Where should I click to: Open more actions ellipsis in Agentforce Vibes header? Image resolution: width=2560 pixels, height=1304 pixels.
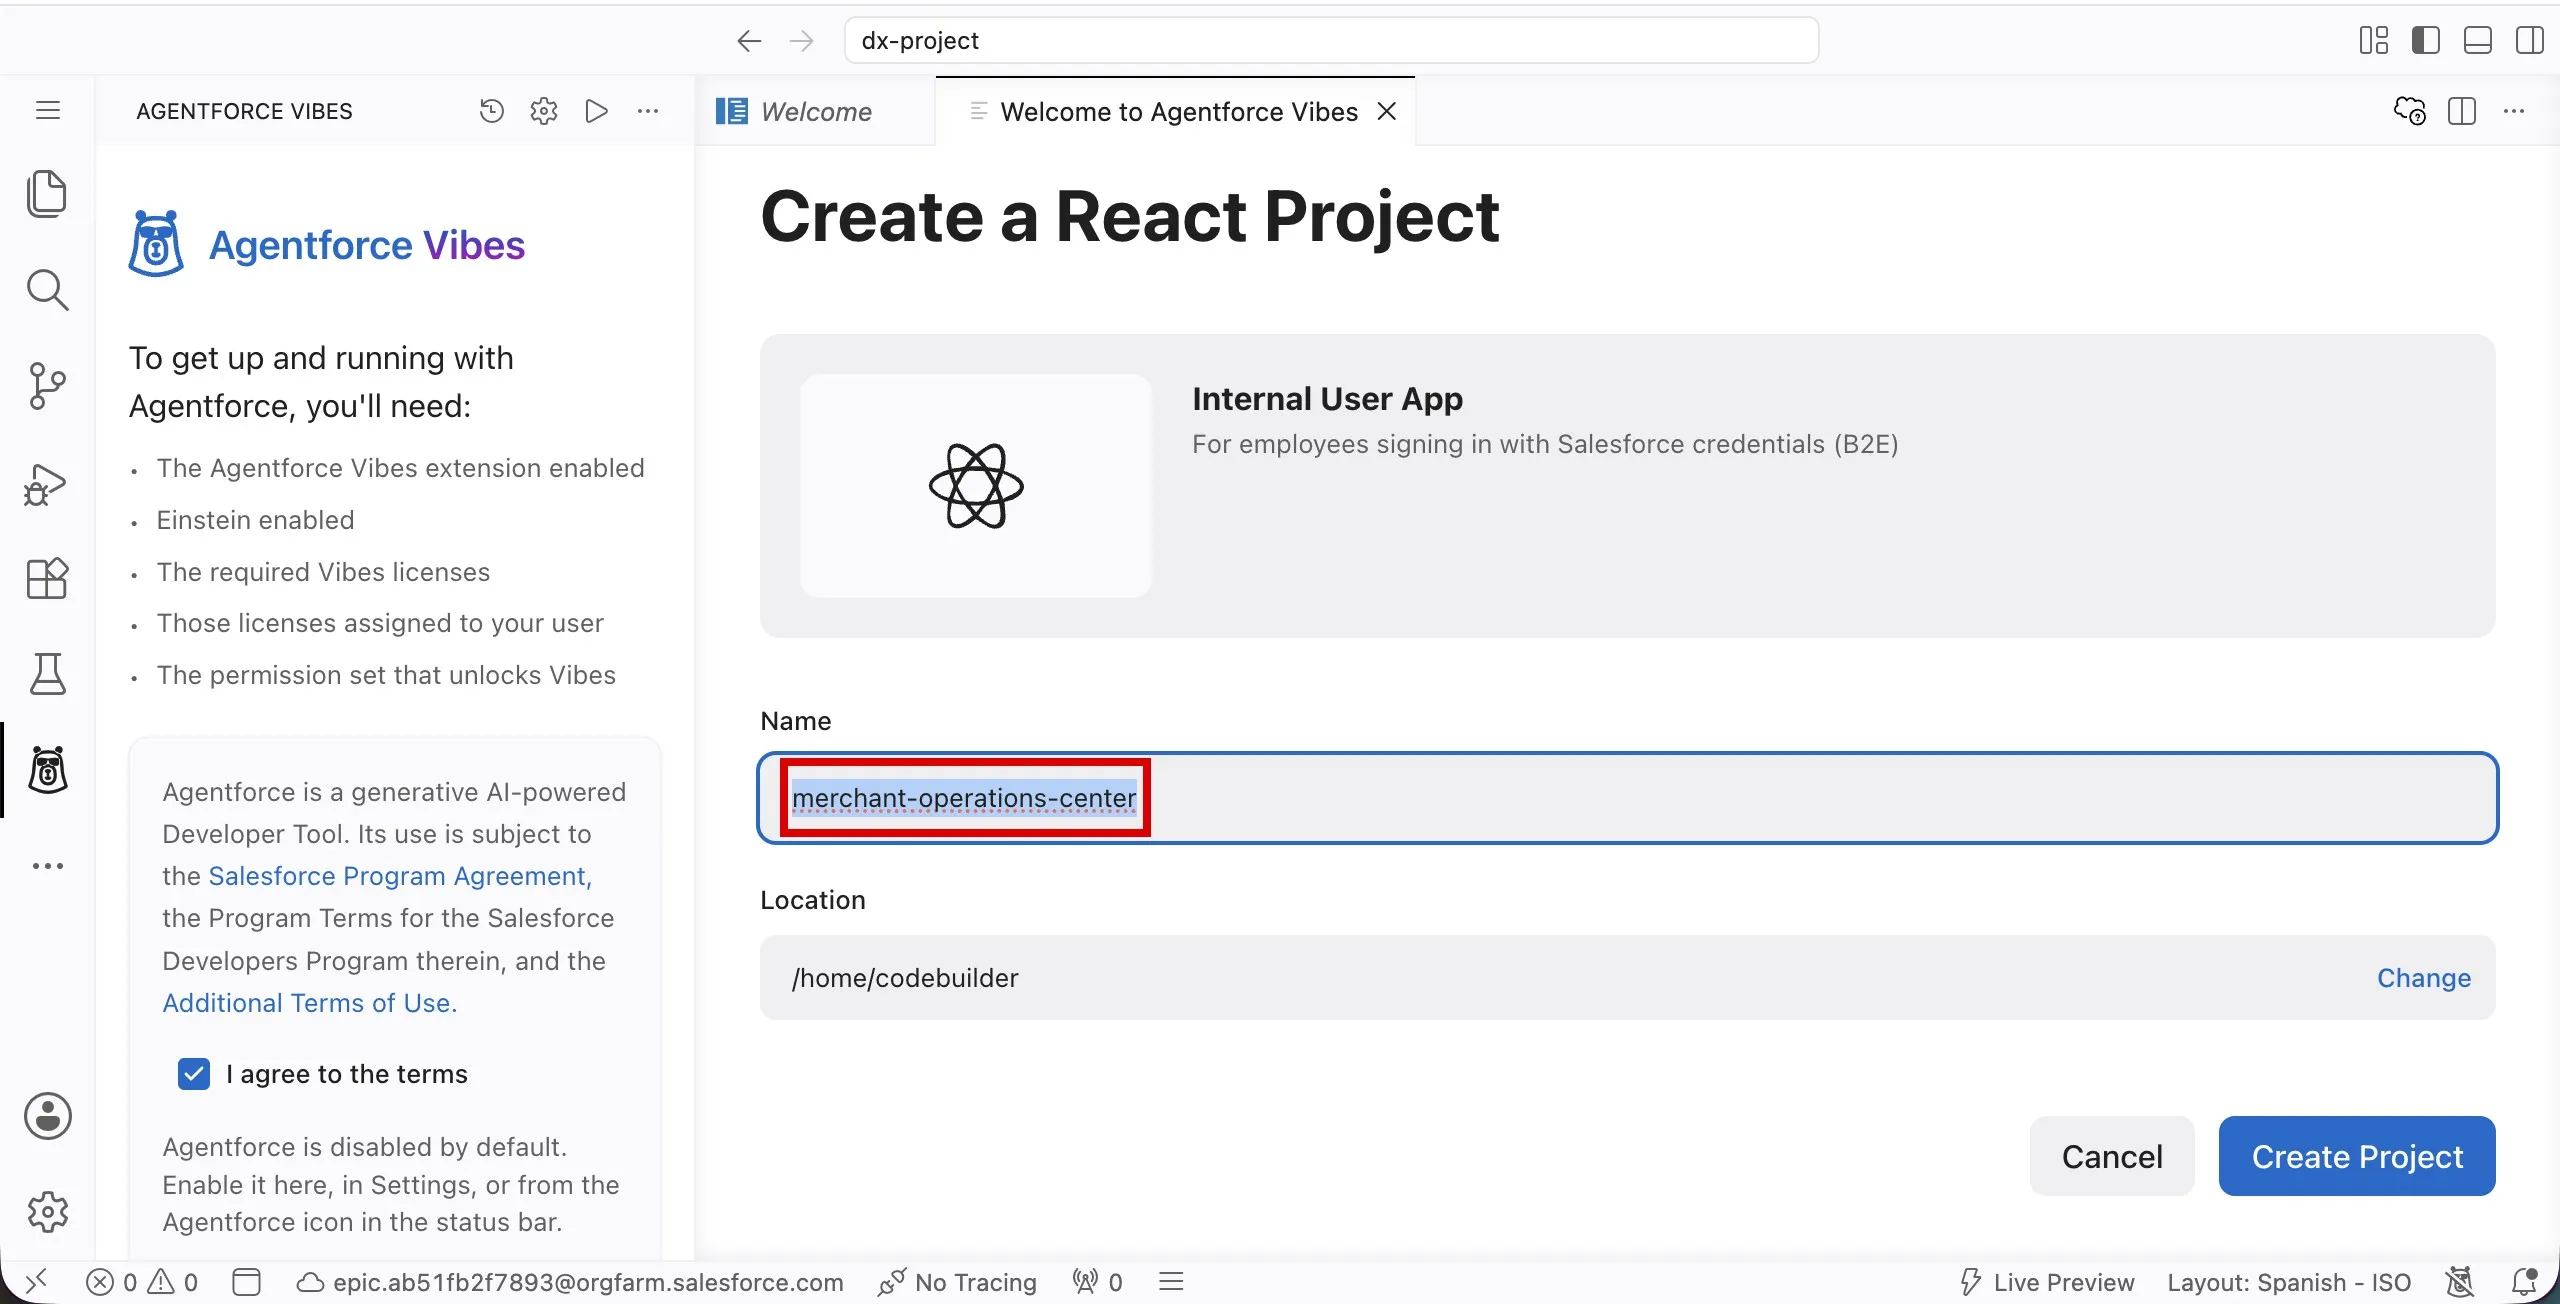click(x=648, y=111)
